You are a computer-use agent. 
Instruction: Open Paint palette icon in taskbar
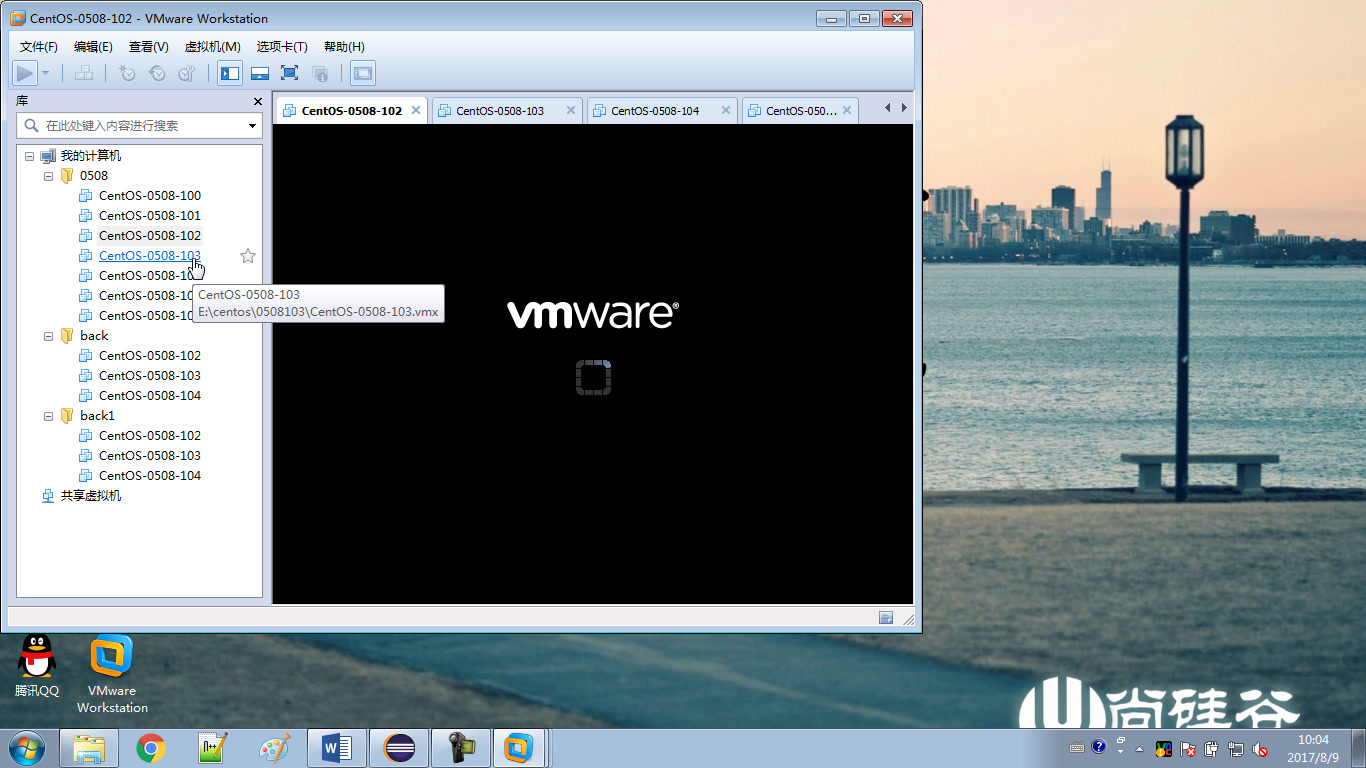[275, 748]
